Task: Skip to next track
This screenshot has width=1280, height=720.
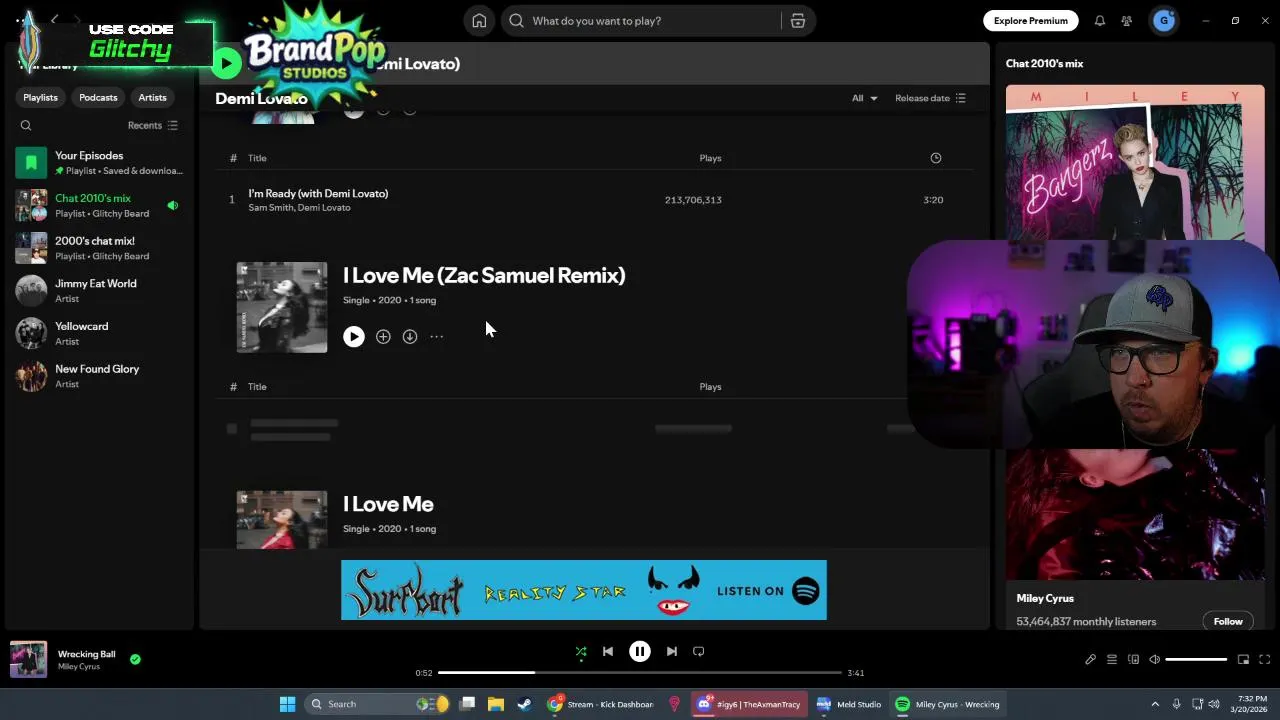Action: (x=672, y=652)
